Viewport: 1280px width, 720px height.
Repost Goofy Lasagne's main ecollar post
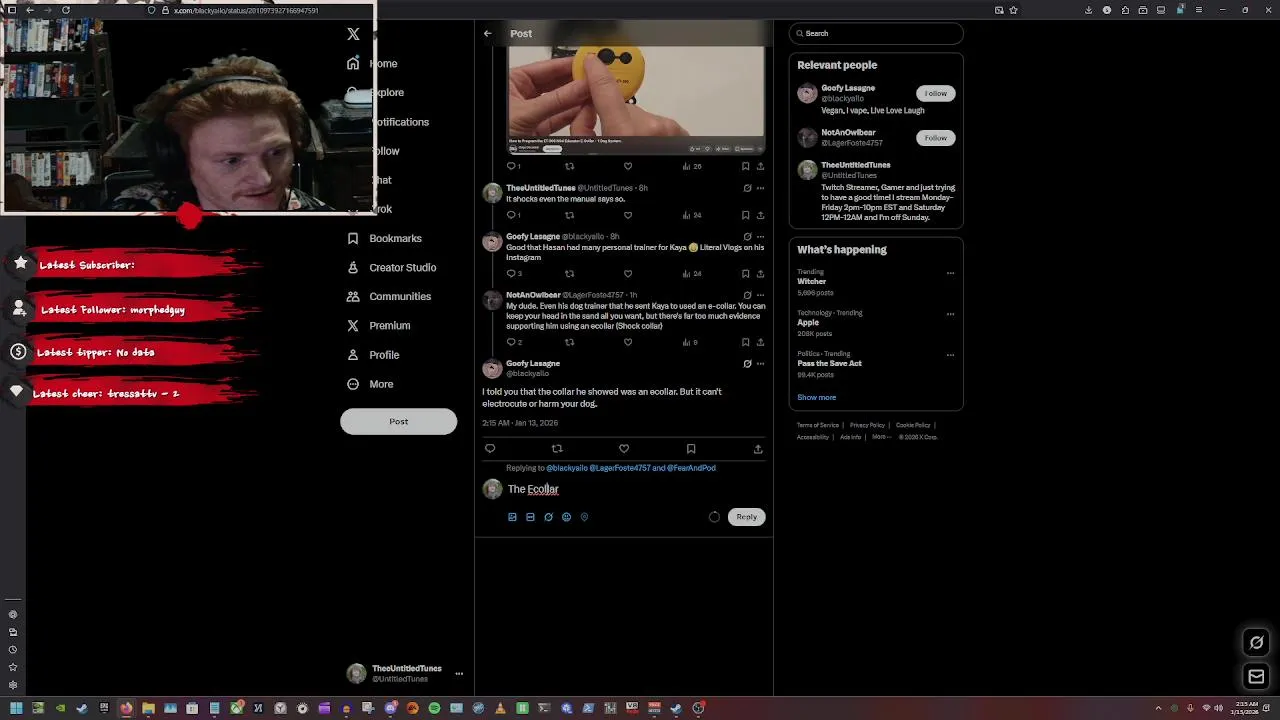[x=557, y=449]
